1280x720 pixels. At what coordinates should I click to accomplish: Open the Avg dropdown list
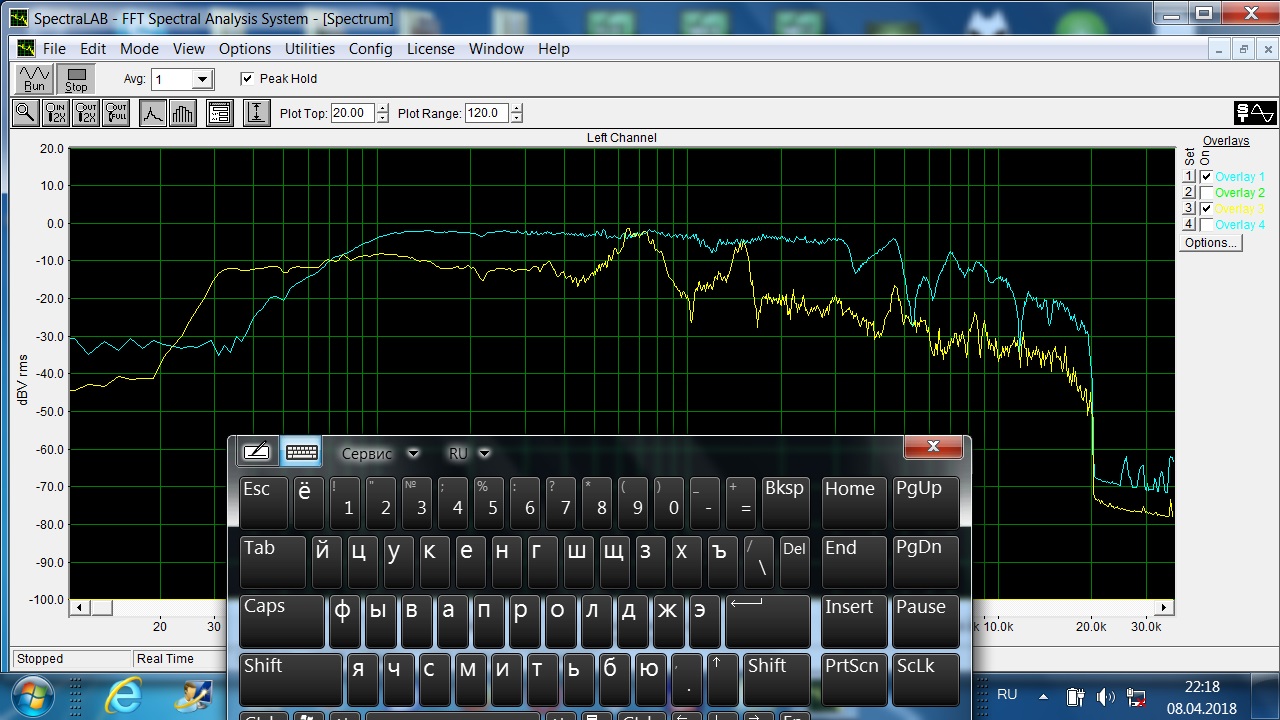[202, 79]
